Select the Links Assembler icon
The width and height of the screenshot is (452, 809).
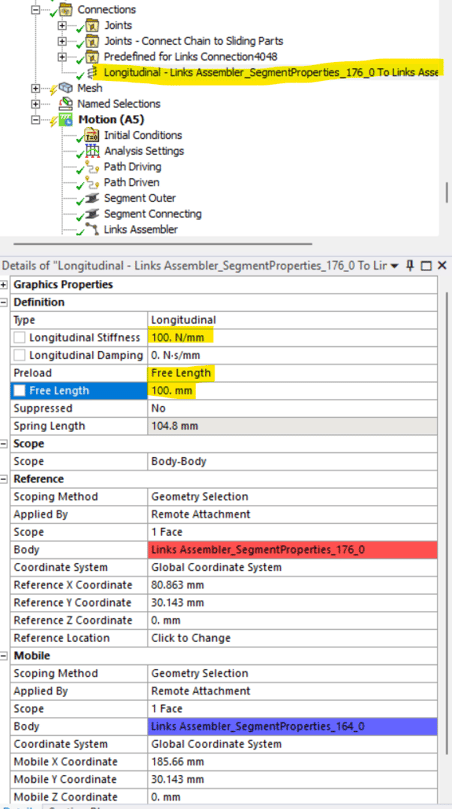pos(92,230)
